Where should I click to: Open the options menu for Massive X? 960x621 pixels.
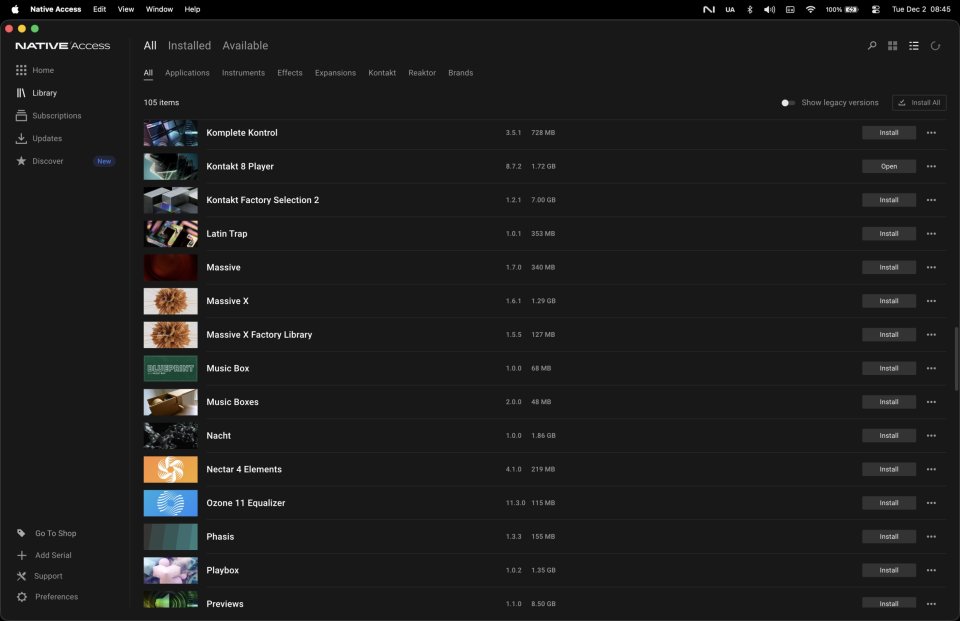coord(931,301)
